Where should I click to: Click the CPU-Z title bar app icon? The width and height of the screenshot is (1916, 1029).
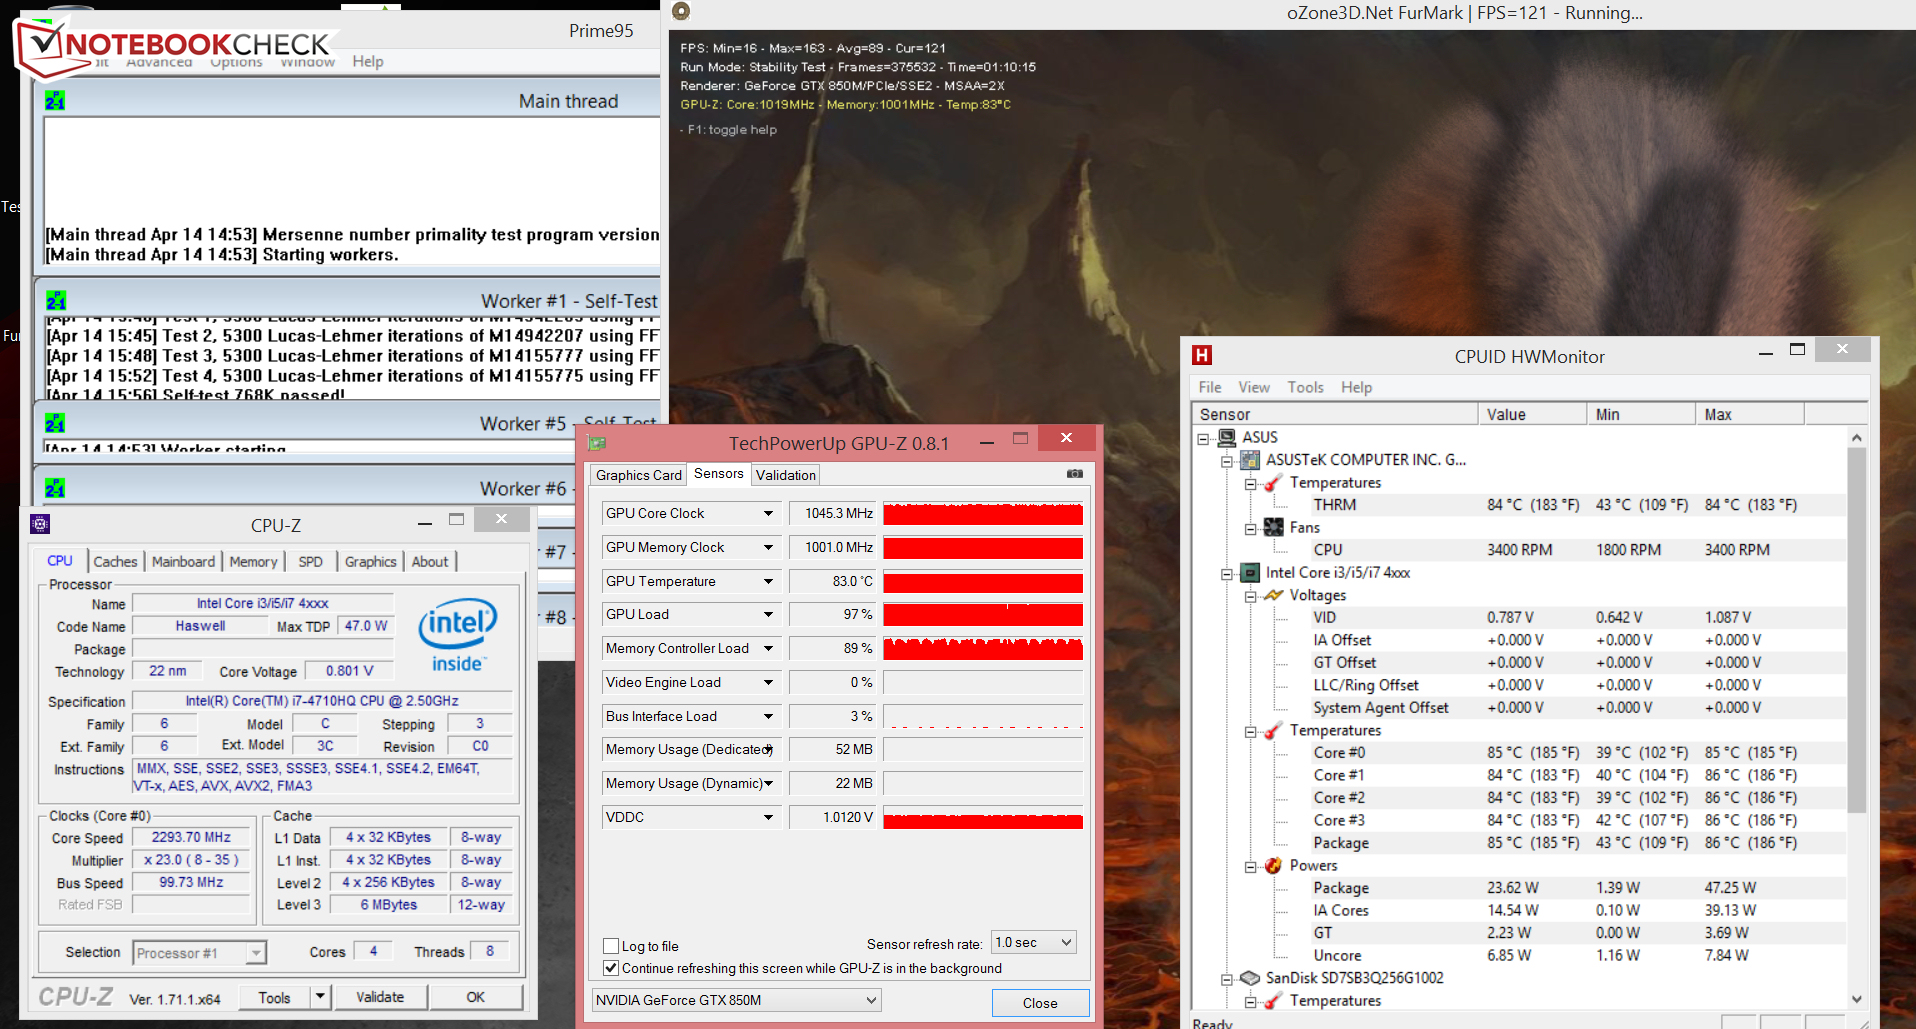(x=40, y=524)
